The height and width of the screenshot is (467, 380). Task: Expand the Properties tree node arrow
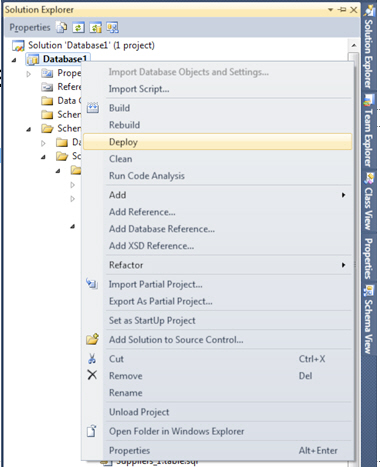[x=29, y=74]
